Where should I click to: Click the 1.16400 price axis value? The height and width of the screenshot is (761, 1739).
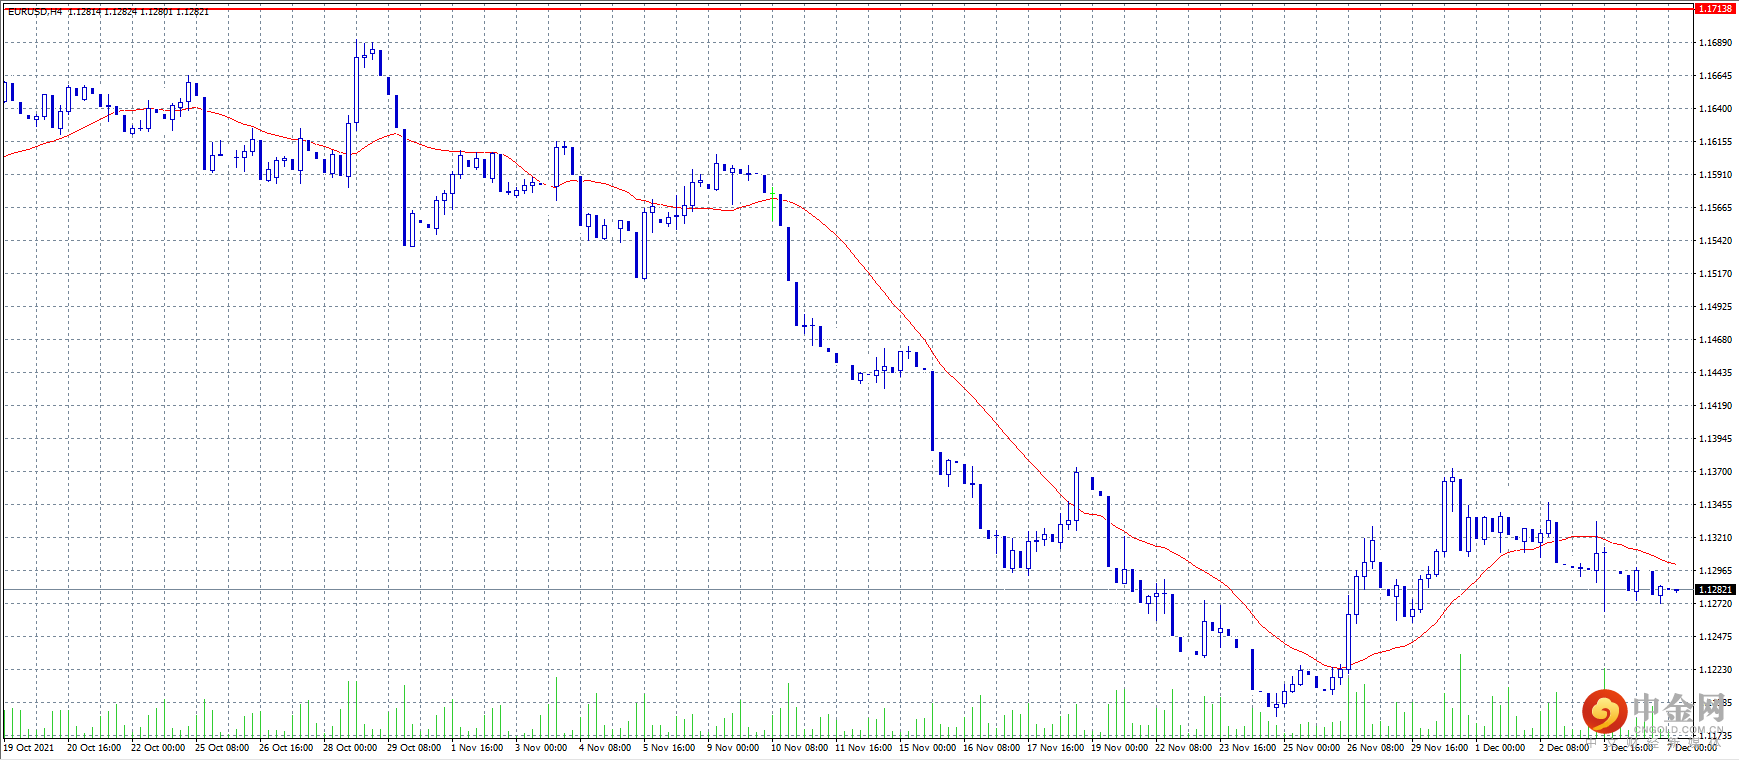click(x=1715, y=109)
